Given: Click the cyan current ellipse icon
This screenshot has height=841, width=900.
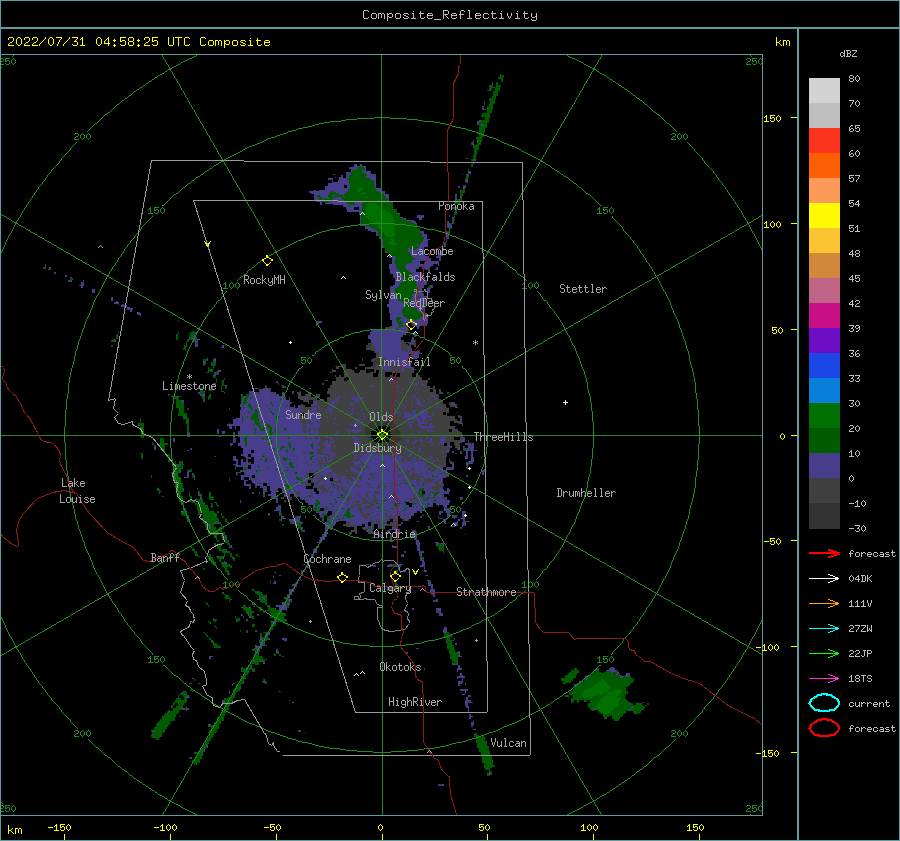Looking at the screenshot, I should (x=824, y=703).
